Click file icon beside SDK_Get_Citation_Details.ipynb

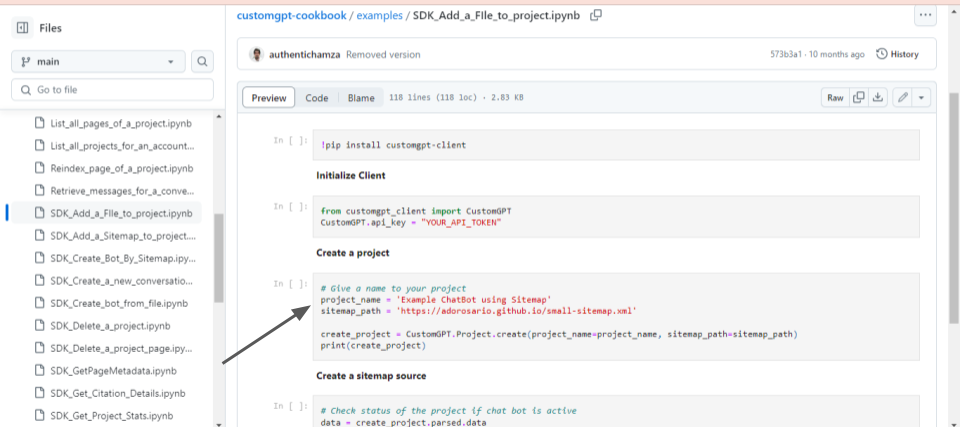tap(39, 393)
